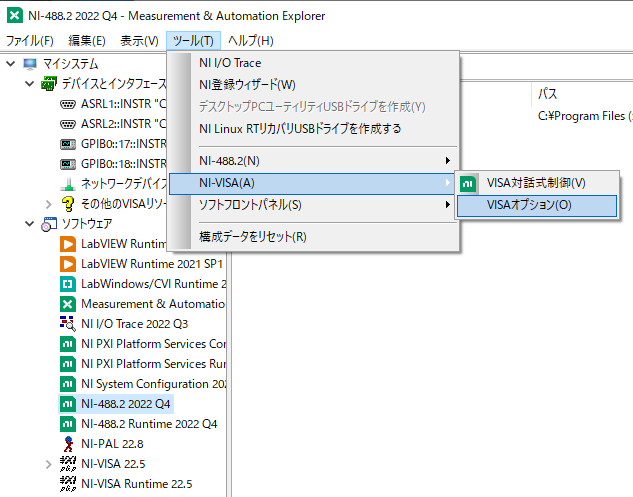
Task: Choose 構成データをリセット(R)
Action: pyautogui.click(x=314, y=237)
